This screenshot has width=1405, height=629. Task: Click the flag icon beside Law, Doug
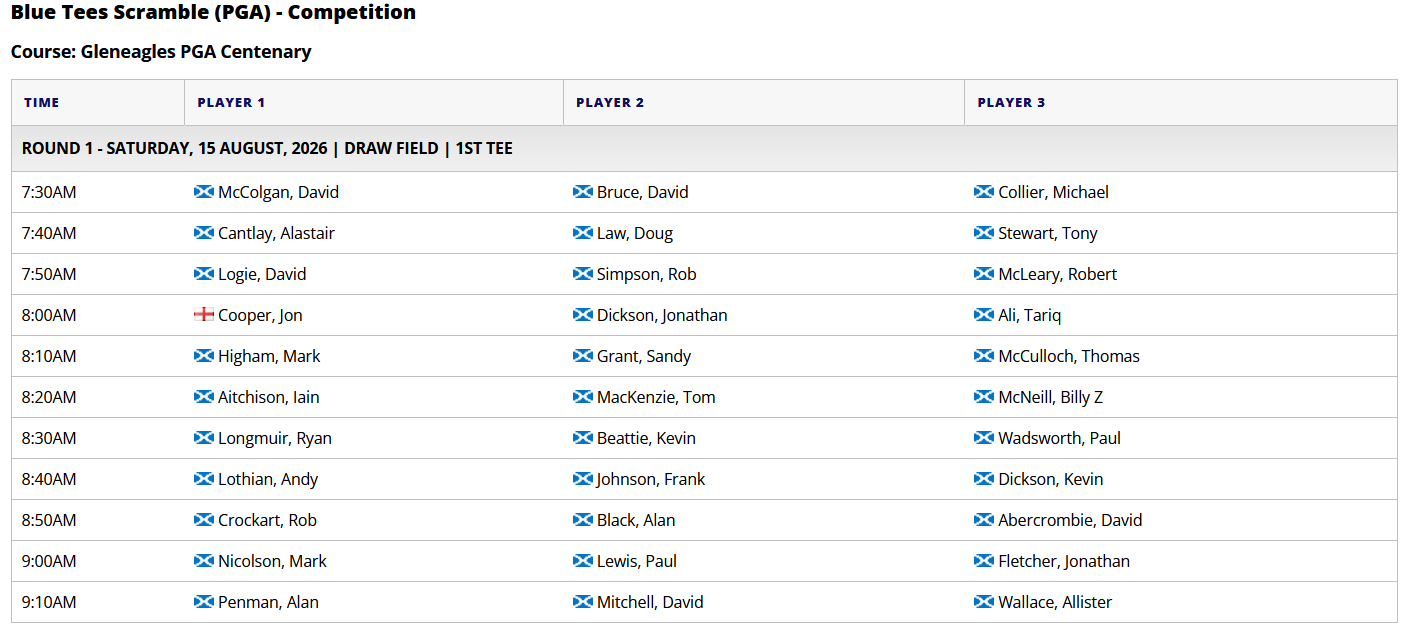(x=583, y=233)
